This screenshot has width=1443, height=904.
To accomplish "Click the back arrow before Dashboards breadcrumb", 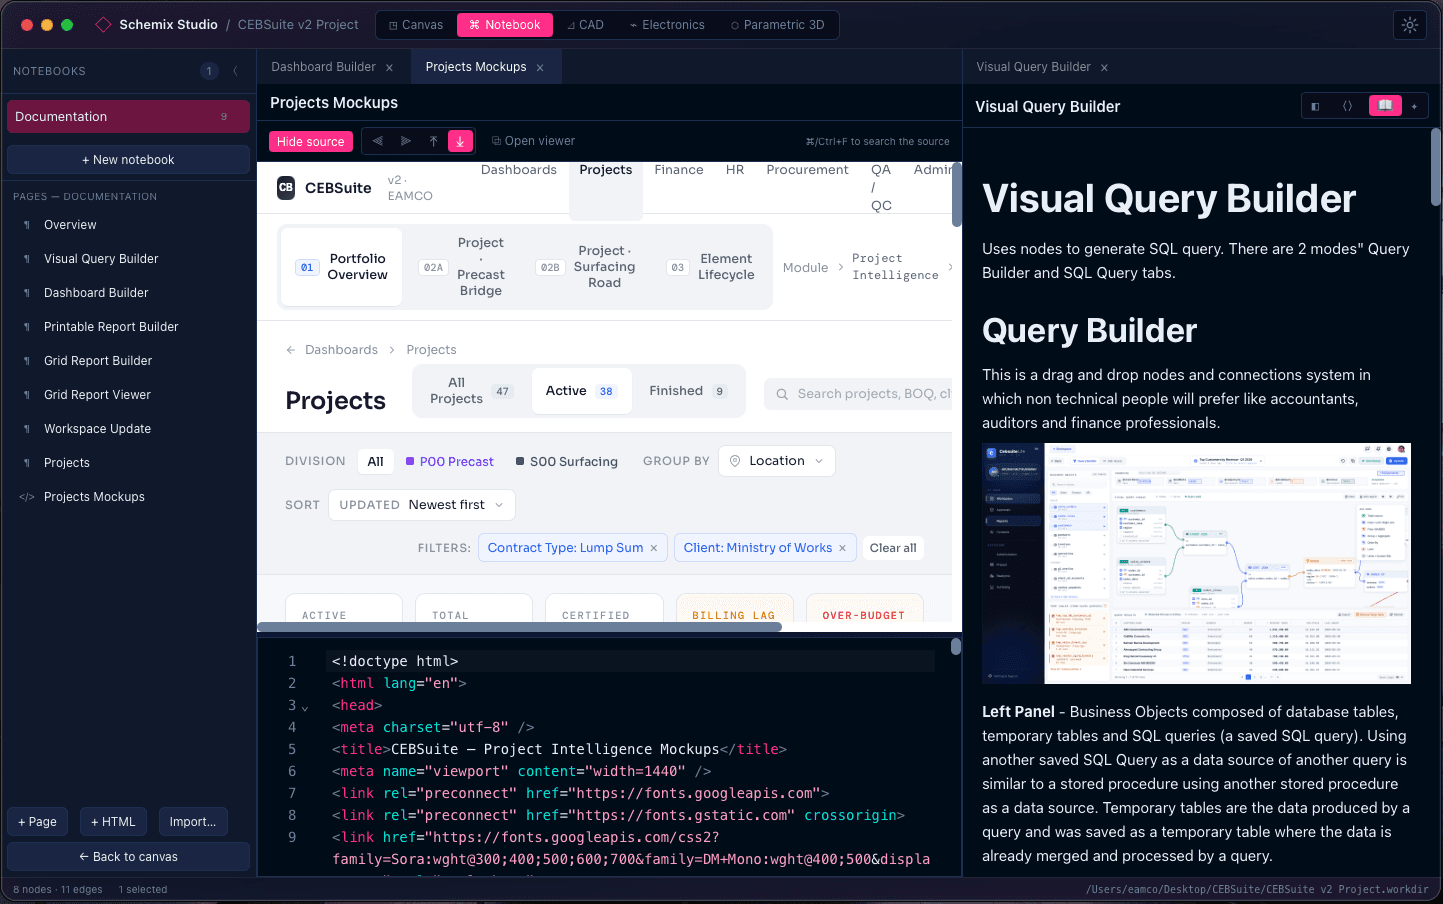I will click(x=291, y=350).
